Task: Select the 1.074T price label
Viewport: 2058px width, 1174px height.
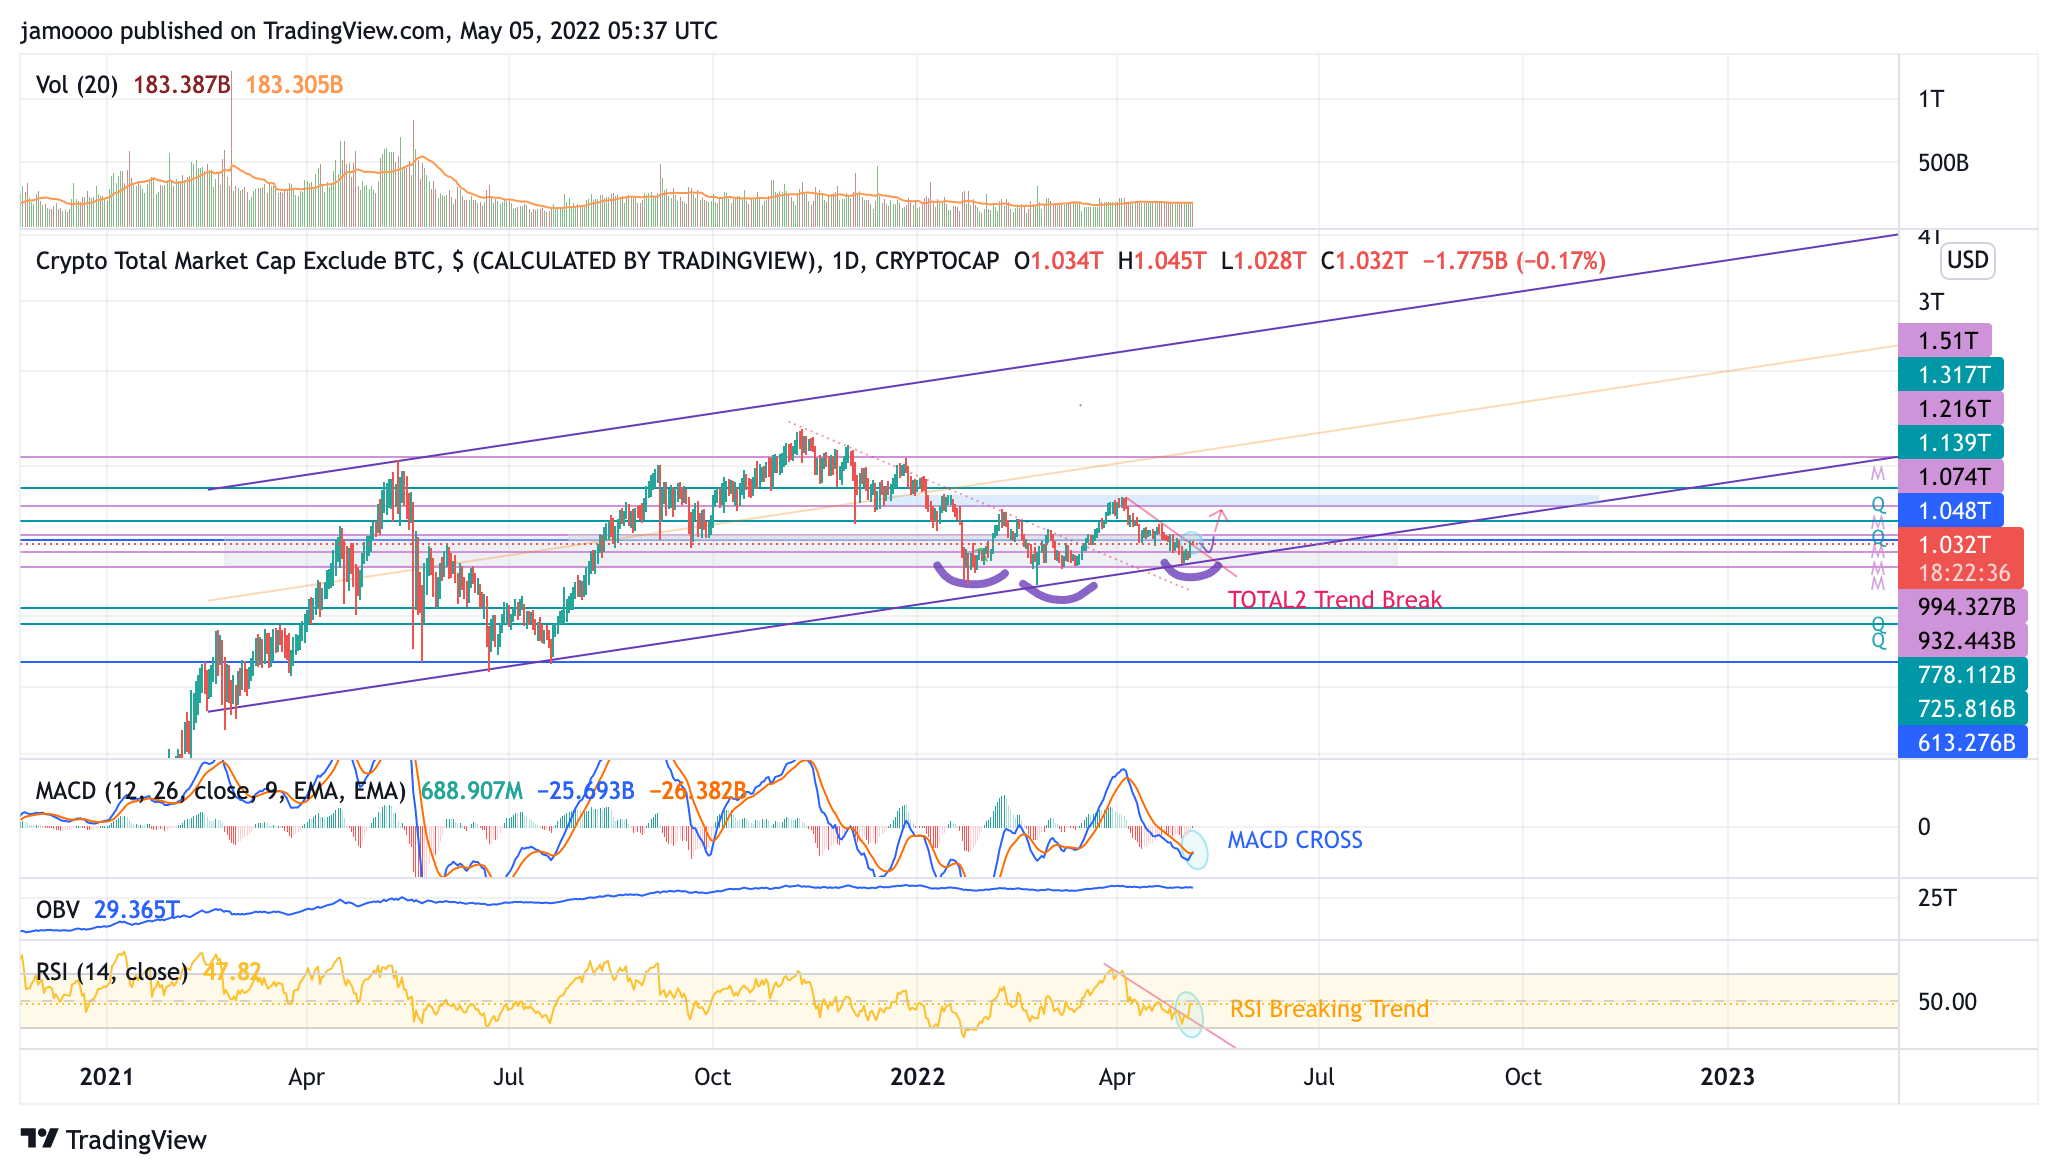Action: (x=1951, y=476)
